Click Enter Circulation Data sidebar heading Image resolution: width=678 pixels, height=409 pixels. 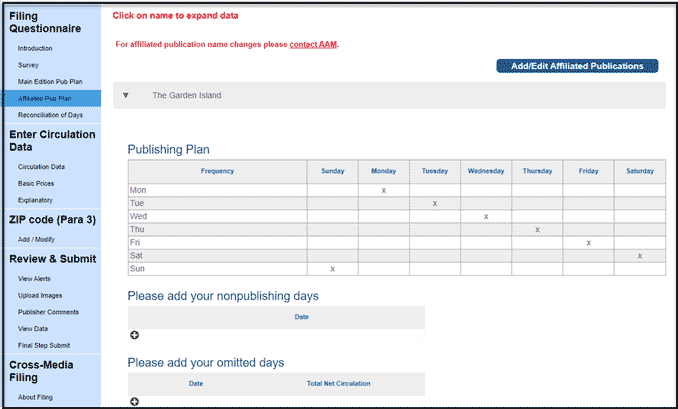click(x=52, y=141)
